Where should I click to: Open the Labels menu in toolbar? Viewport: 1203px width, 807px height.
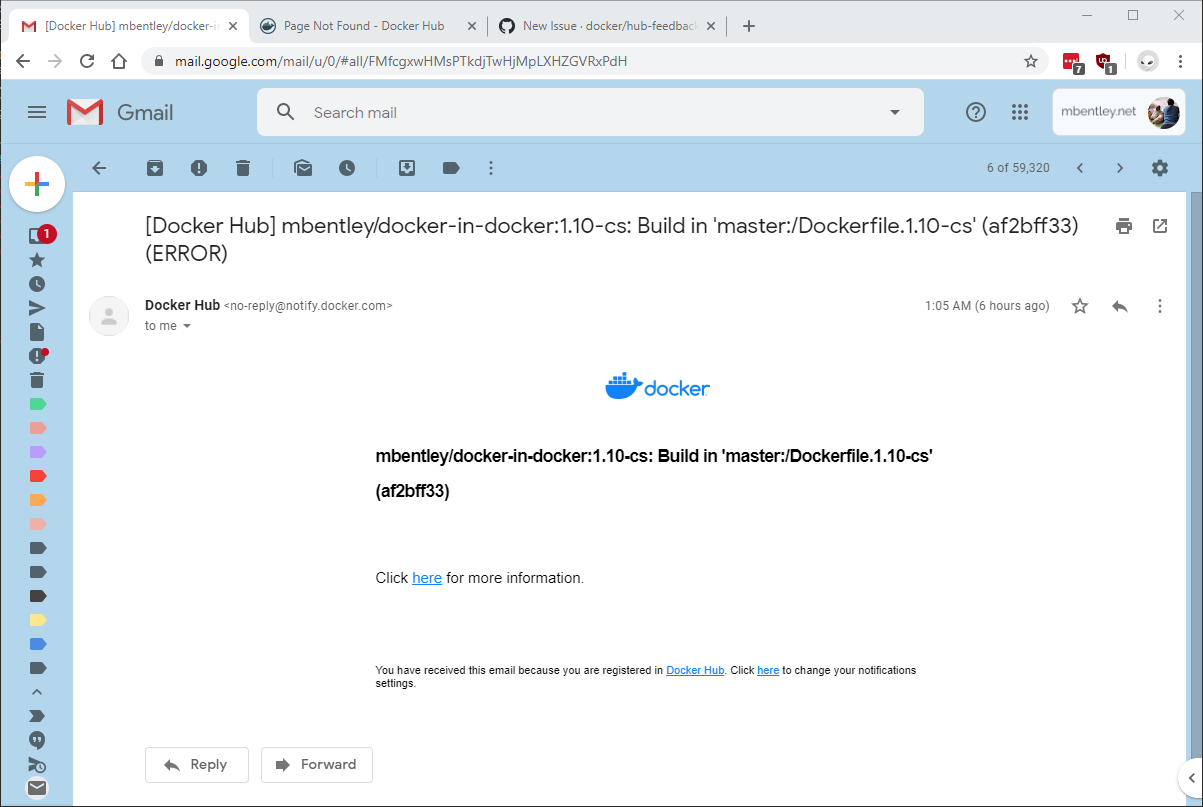451,168
